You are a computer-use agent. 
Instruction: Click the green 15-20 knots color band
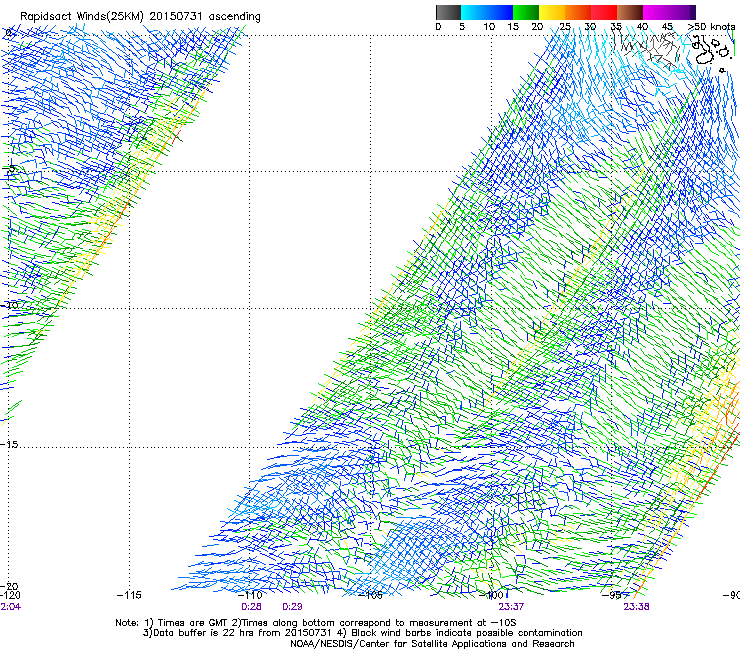click(526, 12)
